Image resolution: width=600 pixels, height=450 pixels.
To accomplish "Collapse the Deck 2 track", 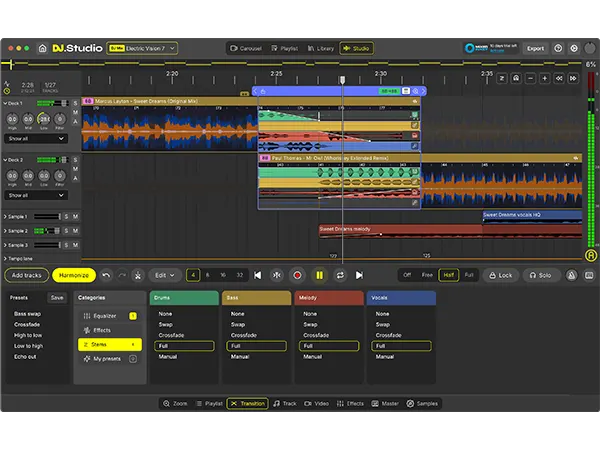I will (x=5, y=160).
